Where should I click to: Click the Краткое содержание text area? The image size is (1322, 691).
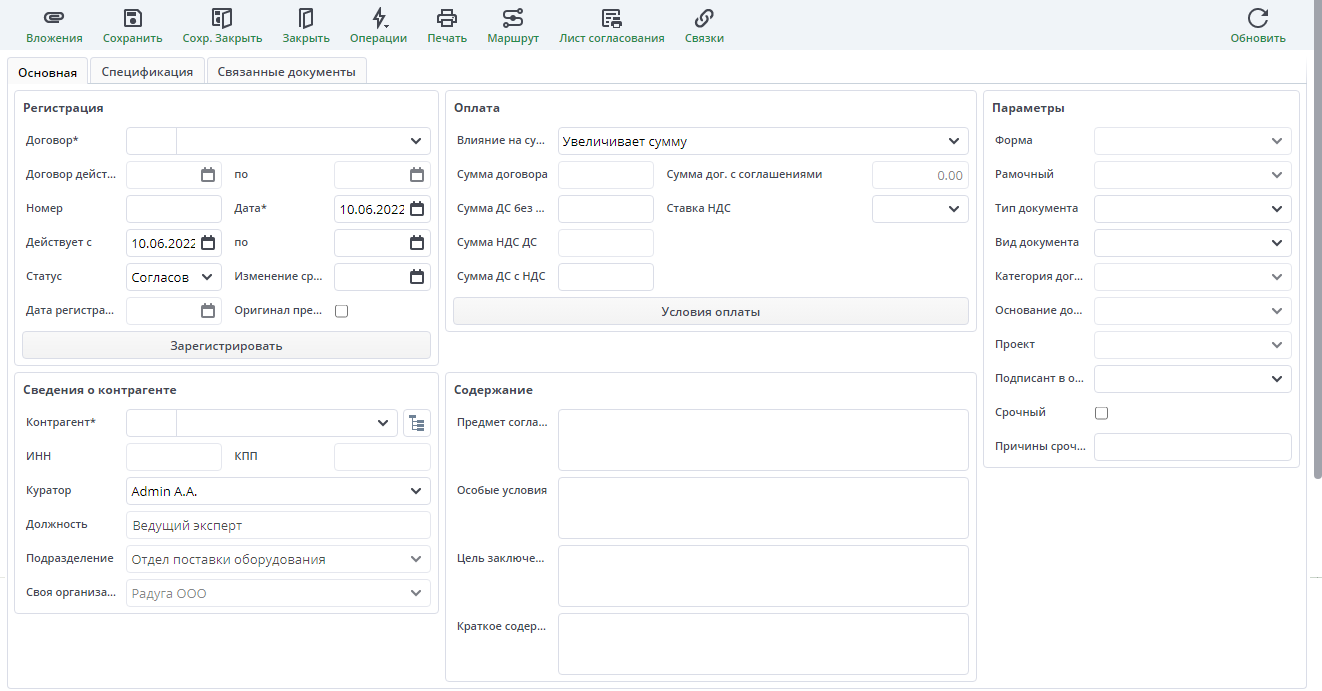tap(763, 644)
